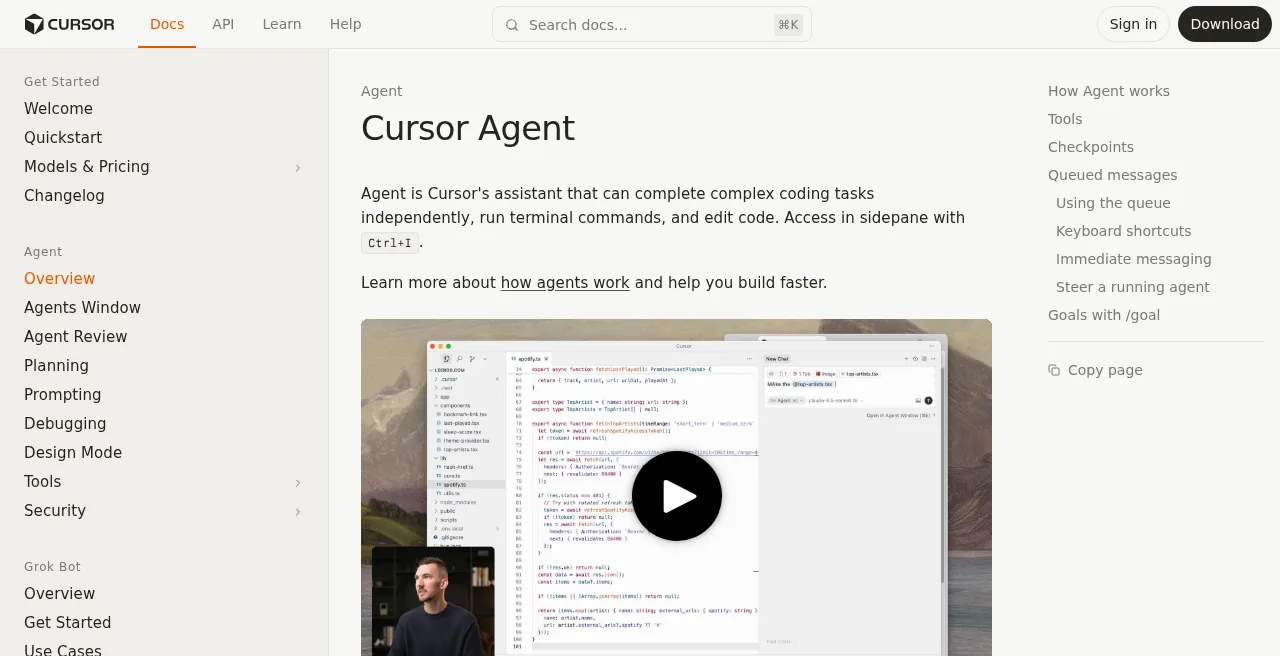Image resolution: width=1280 pixels, height=656 pixels.
Task: Click the copy page icon
Action: tap(1054, 370)
